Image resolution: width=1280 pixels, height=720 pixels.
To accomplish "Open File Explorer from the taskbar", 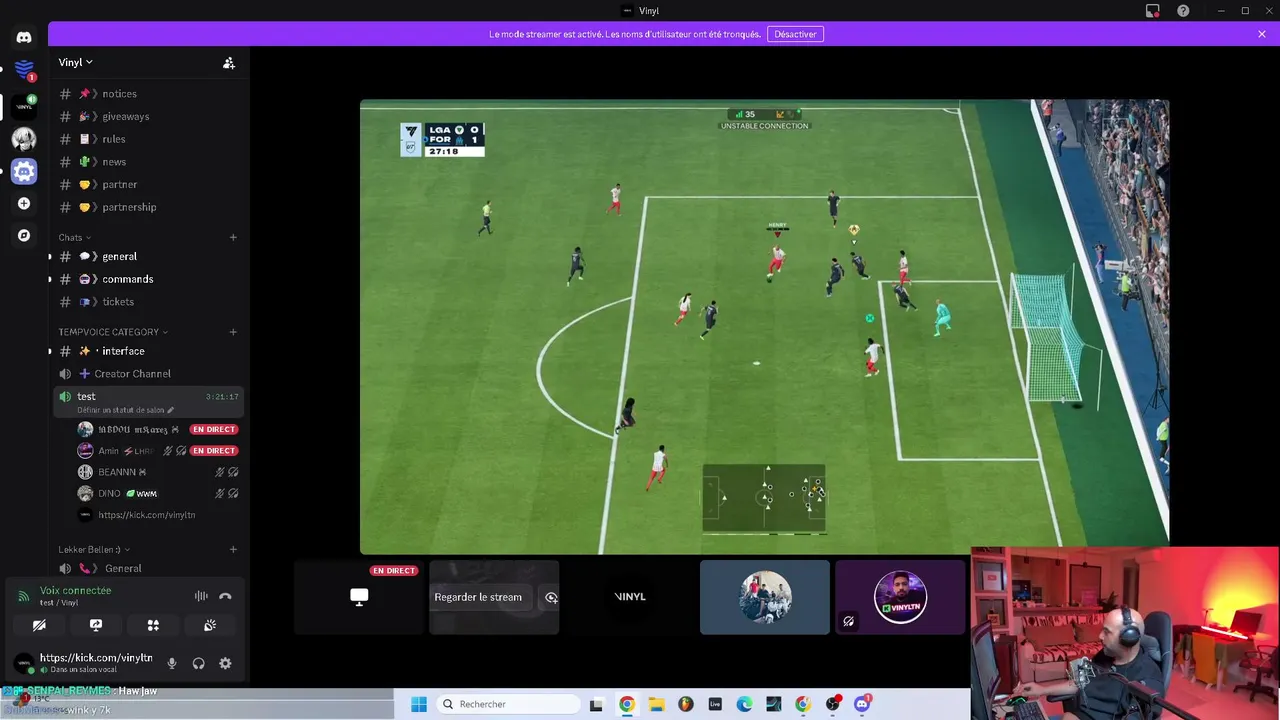I will 656,704.
